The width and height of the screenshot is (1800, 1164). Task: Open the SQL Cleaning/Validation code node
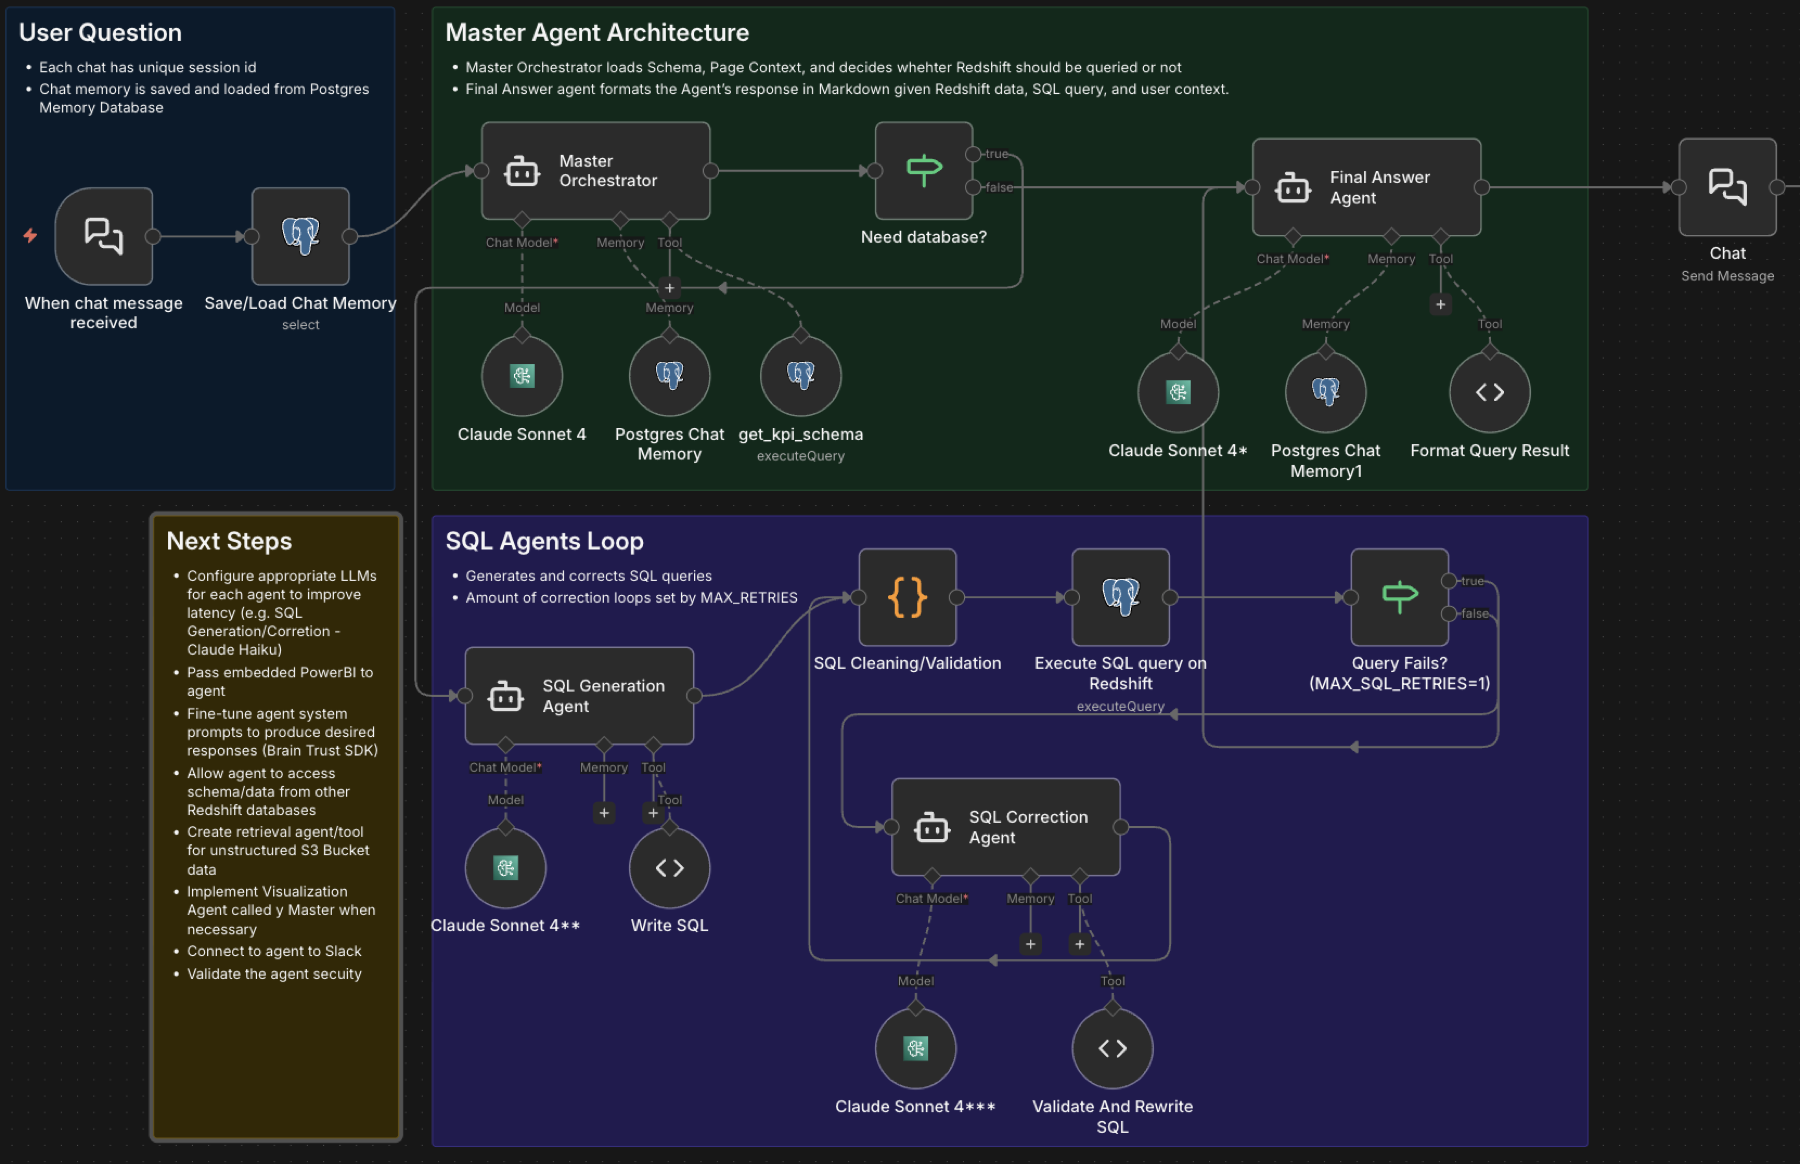908,597
